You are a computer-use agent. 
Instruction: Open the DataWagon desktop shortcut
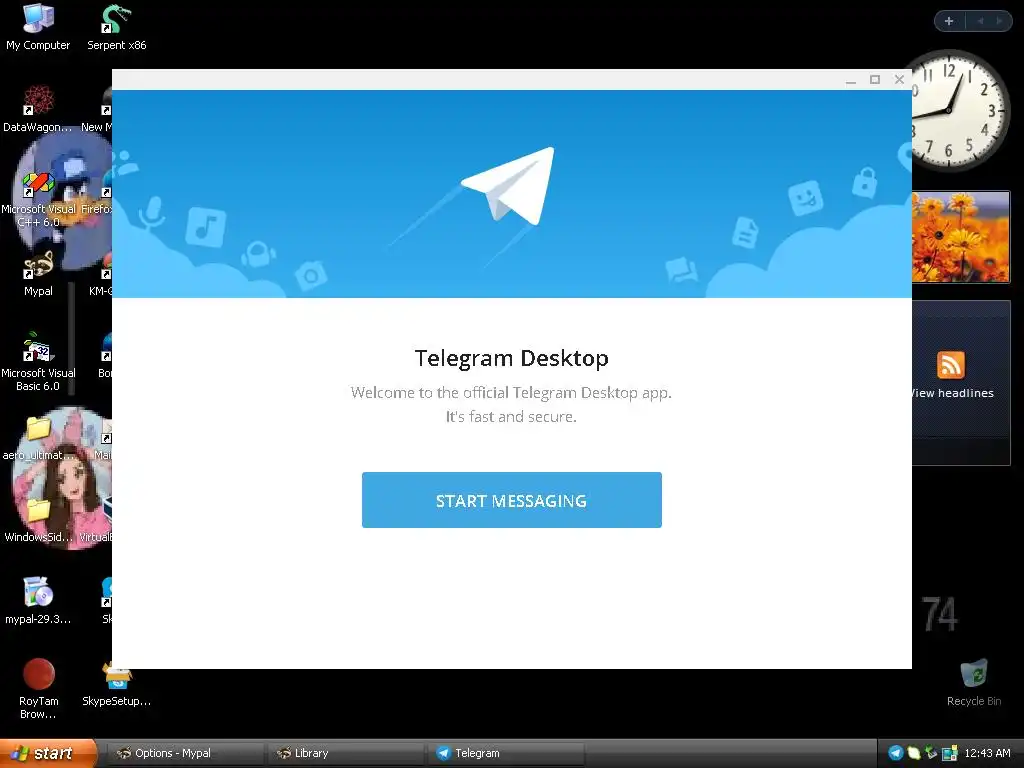[37, 109]
